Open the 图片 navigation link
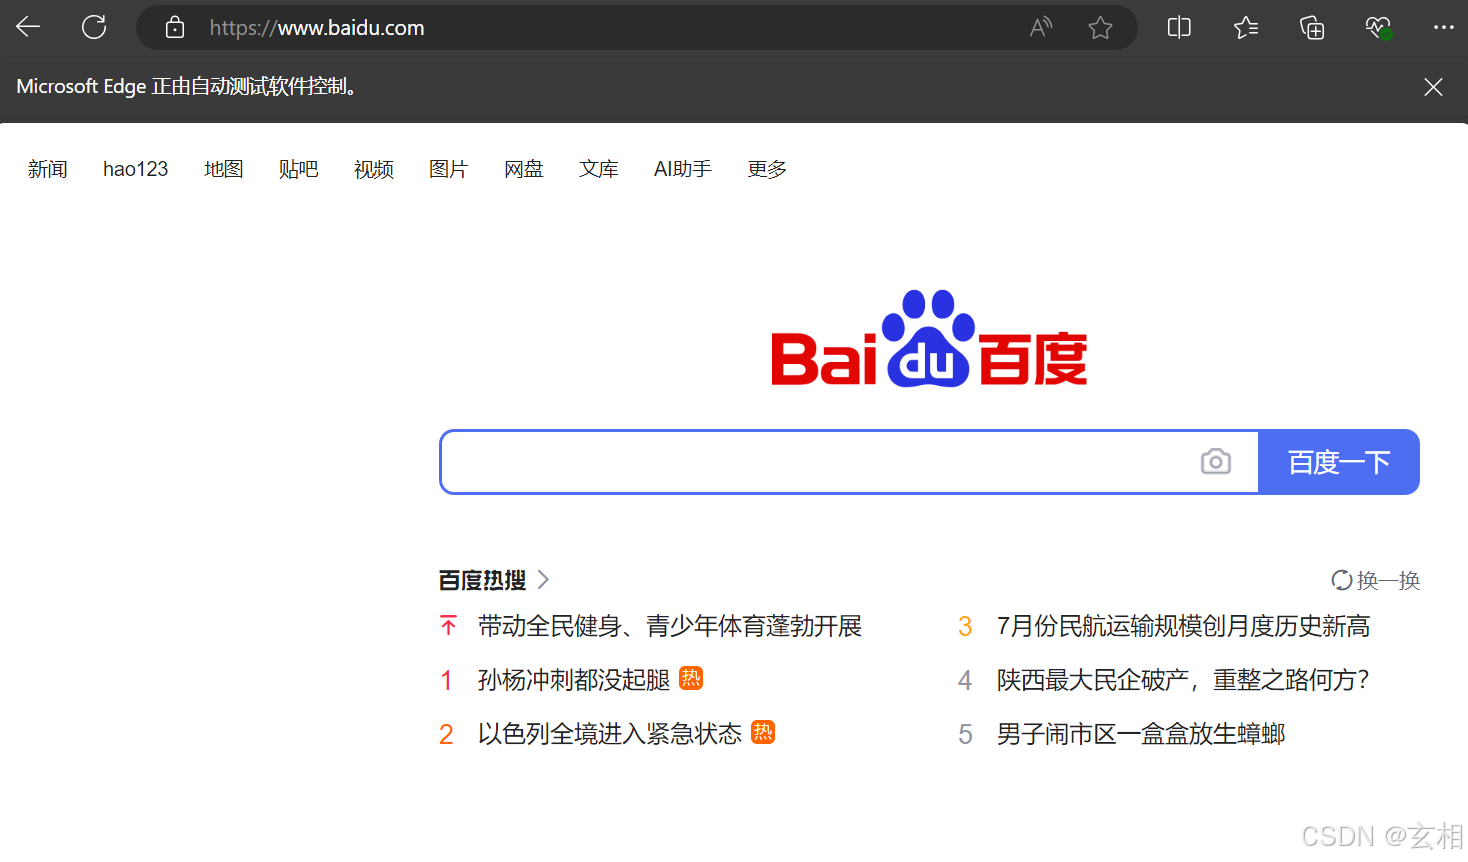Viewport: 1468px width, 862px height. tap(449, 169)
